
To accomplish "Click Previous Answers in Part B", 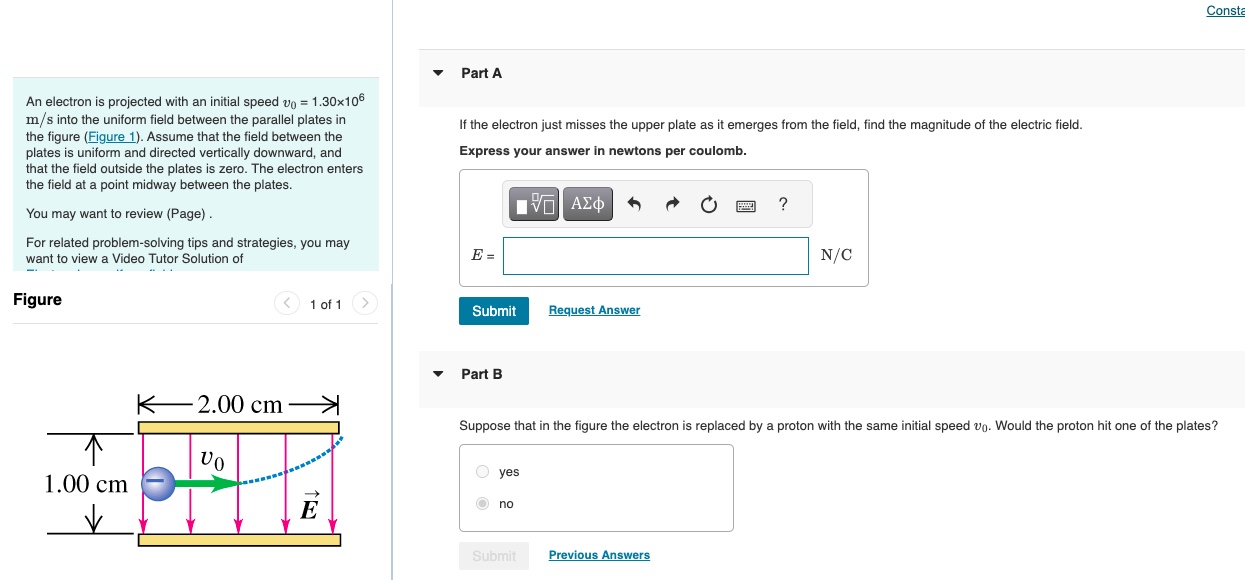I will [x=599, y=555].
